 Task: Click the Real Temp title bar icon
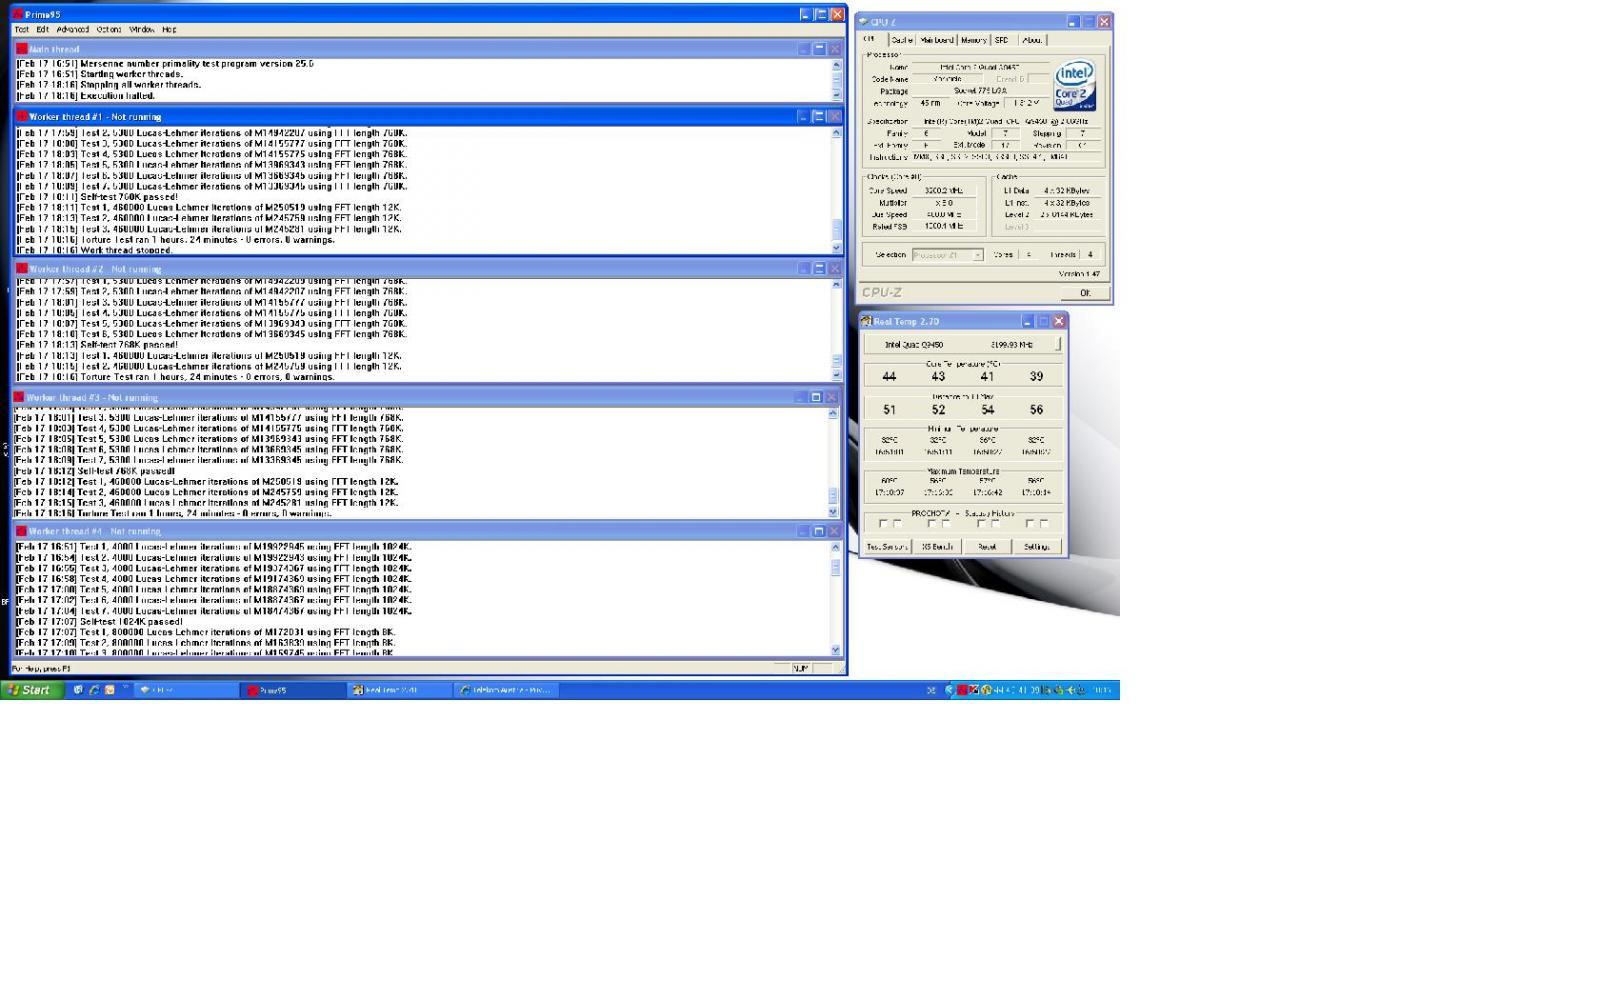coord(867,321)
